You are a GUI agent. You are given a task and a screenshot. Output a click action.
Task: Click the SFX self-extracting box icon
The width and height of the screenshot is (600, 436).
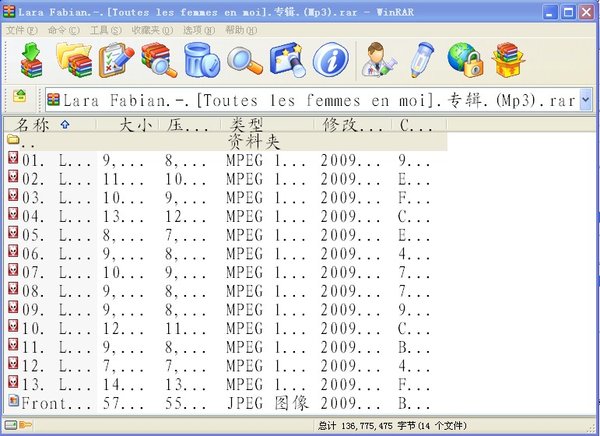[x=508, y=60]
